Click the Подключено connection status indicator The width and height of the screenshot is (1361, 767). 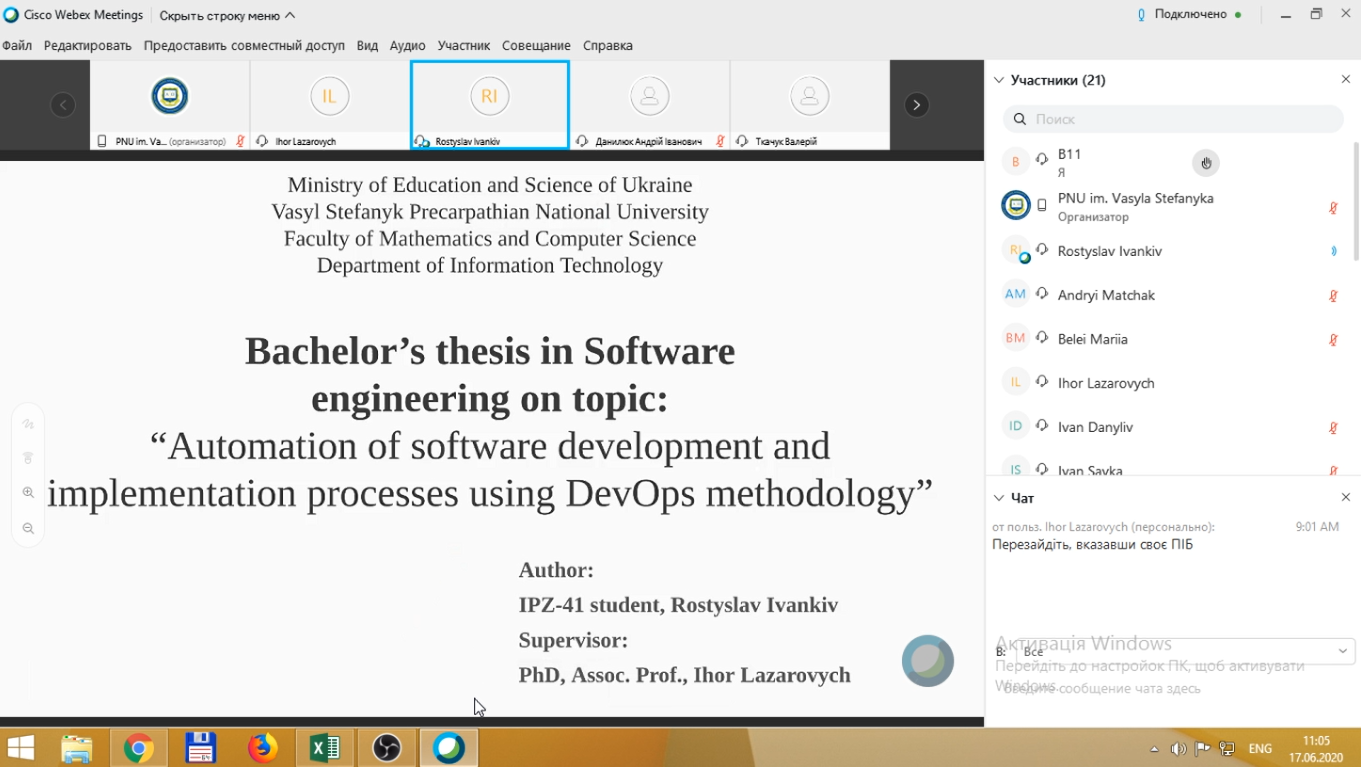coord(1189,15)
